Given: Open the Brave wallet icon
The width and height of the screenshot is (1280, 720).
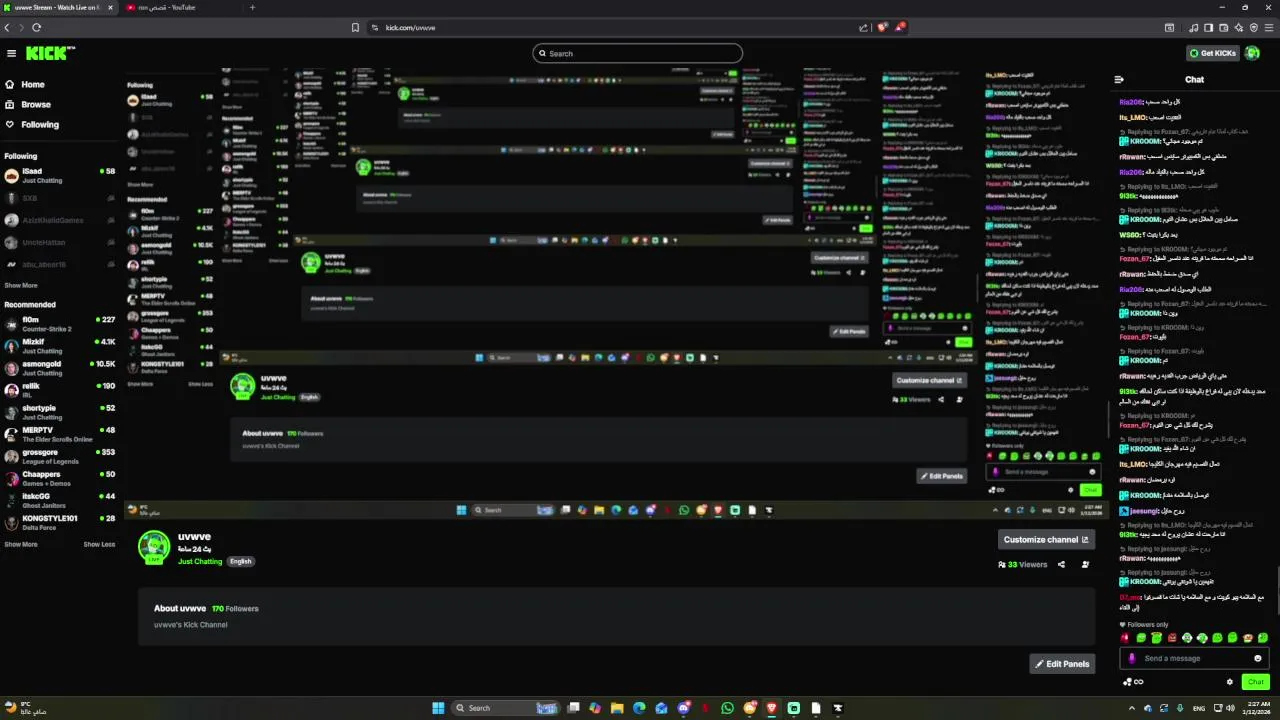Looking at the screenshot, I should tap(1223, 28).
